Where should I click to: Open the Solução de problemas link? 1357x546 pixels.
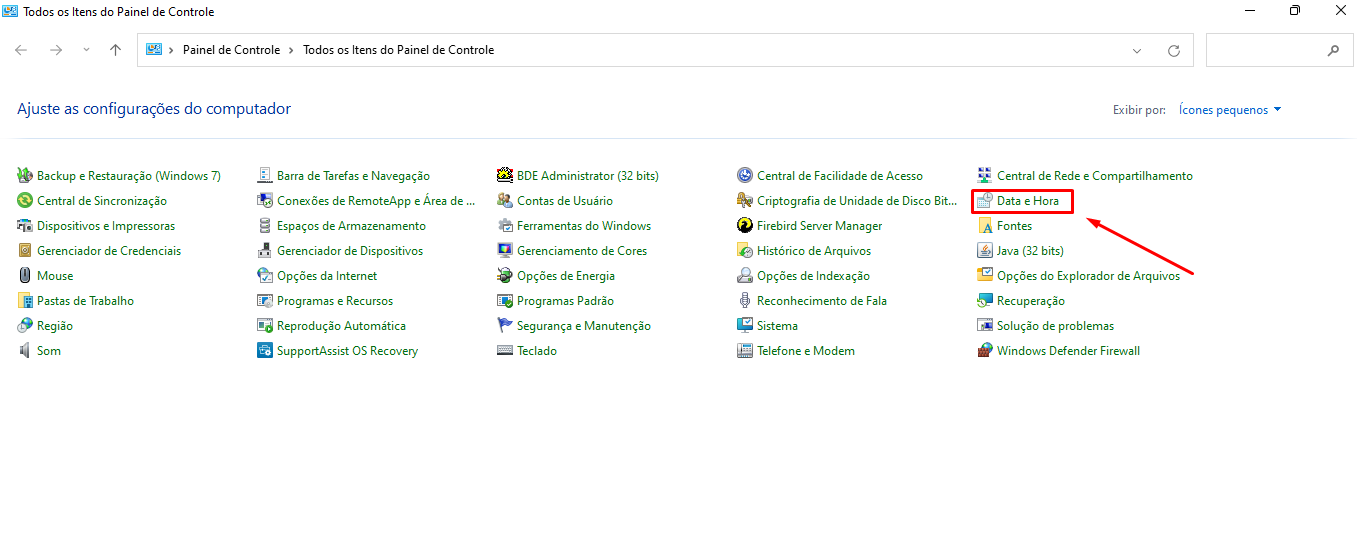[x=1055, y=326]
